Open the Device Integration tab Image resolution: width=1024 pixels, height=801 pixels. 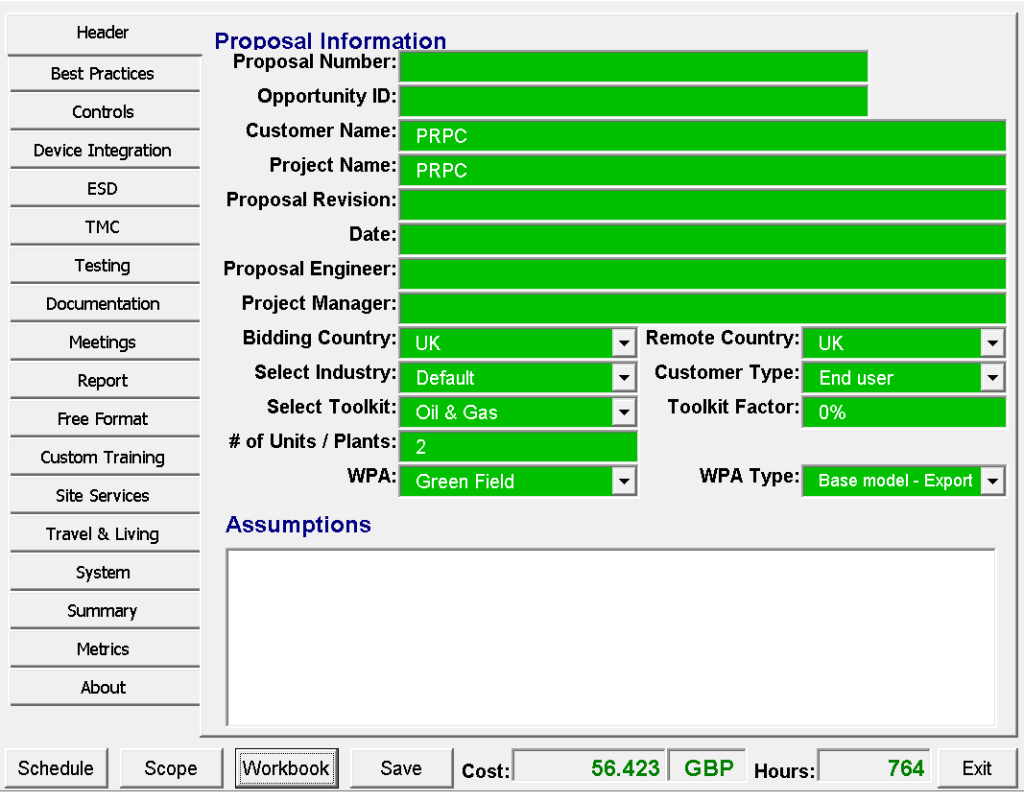(x=103, y=151)
